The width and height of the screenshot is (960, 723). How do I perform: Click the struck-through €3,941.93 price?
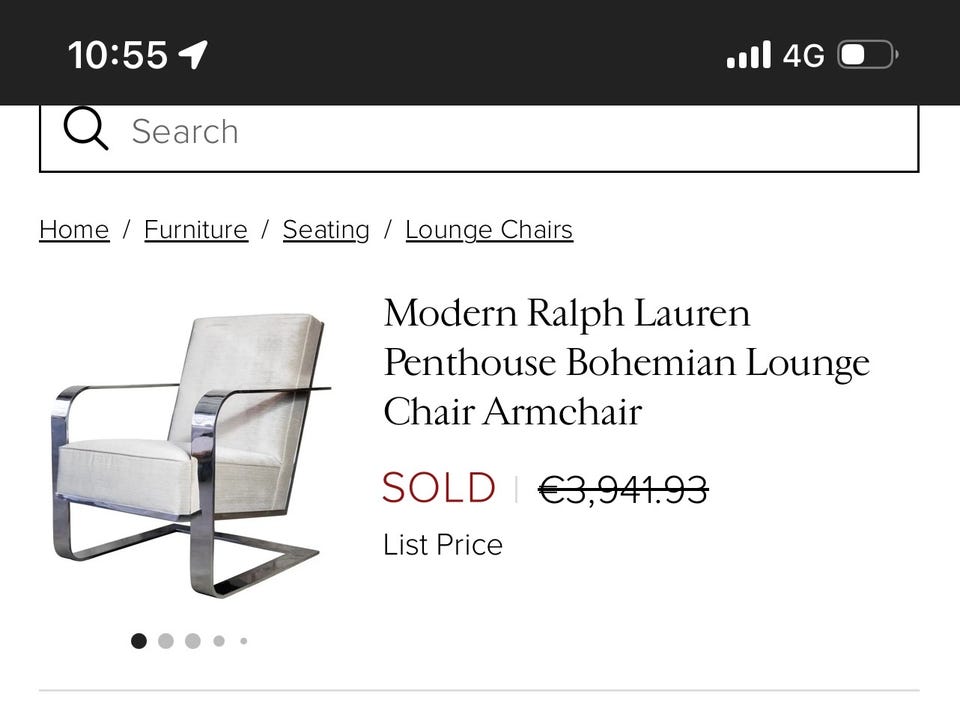(623, 490)
